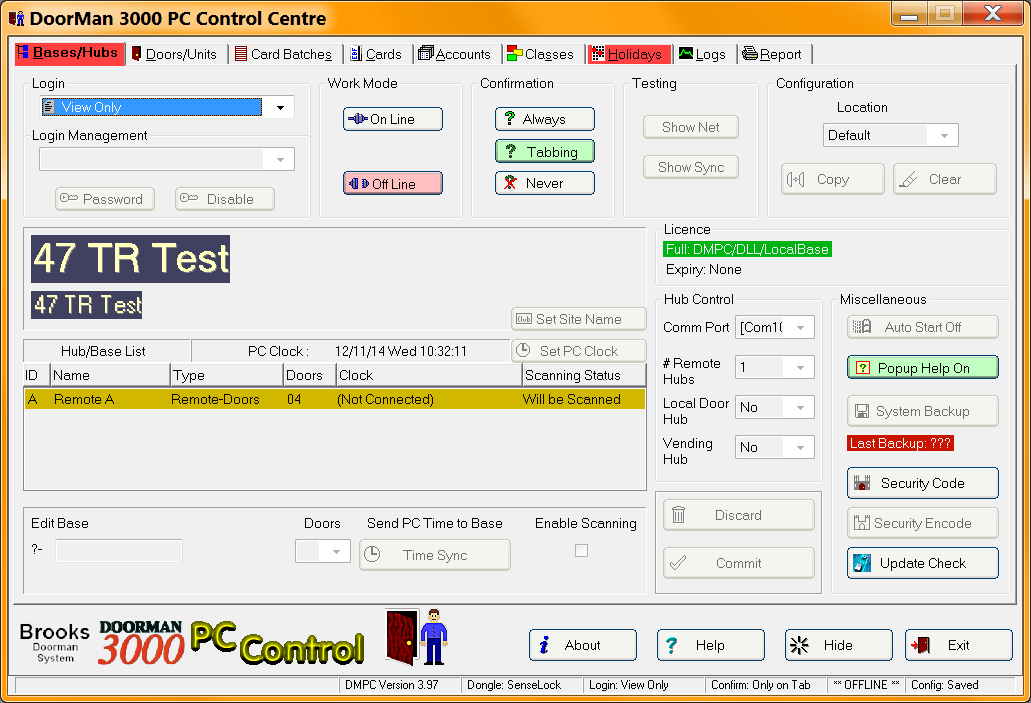The height and width of the screenshot is (703, 1031).
Task: Tick the Enable Scanning checkbox
Action: click(581, 550)
